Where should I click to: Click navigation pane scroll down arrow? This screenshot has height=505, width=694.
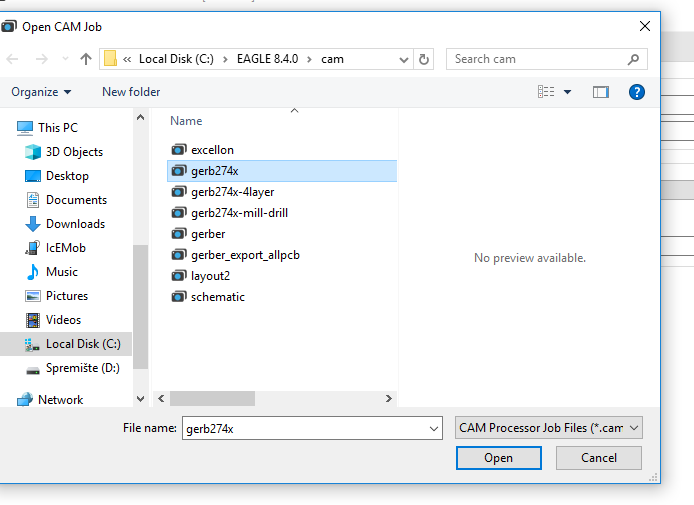(140, 399)
